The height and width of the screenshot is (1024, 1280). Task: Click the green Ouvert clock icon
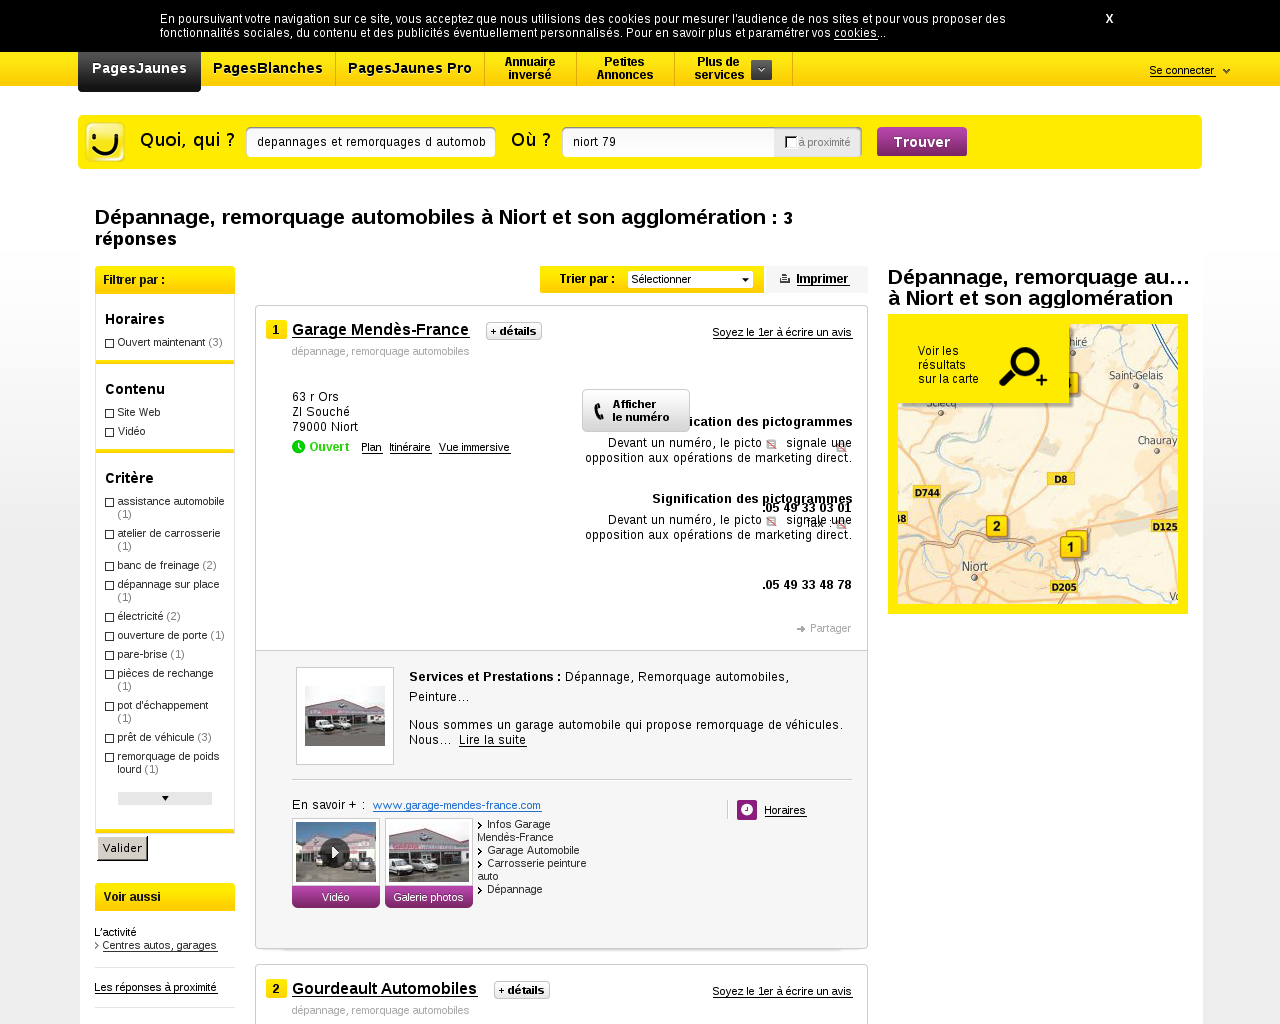coord(298,447)
